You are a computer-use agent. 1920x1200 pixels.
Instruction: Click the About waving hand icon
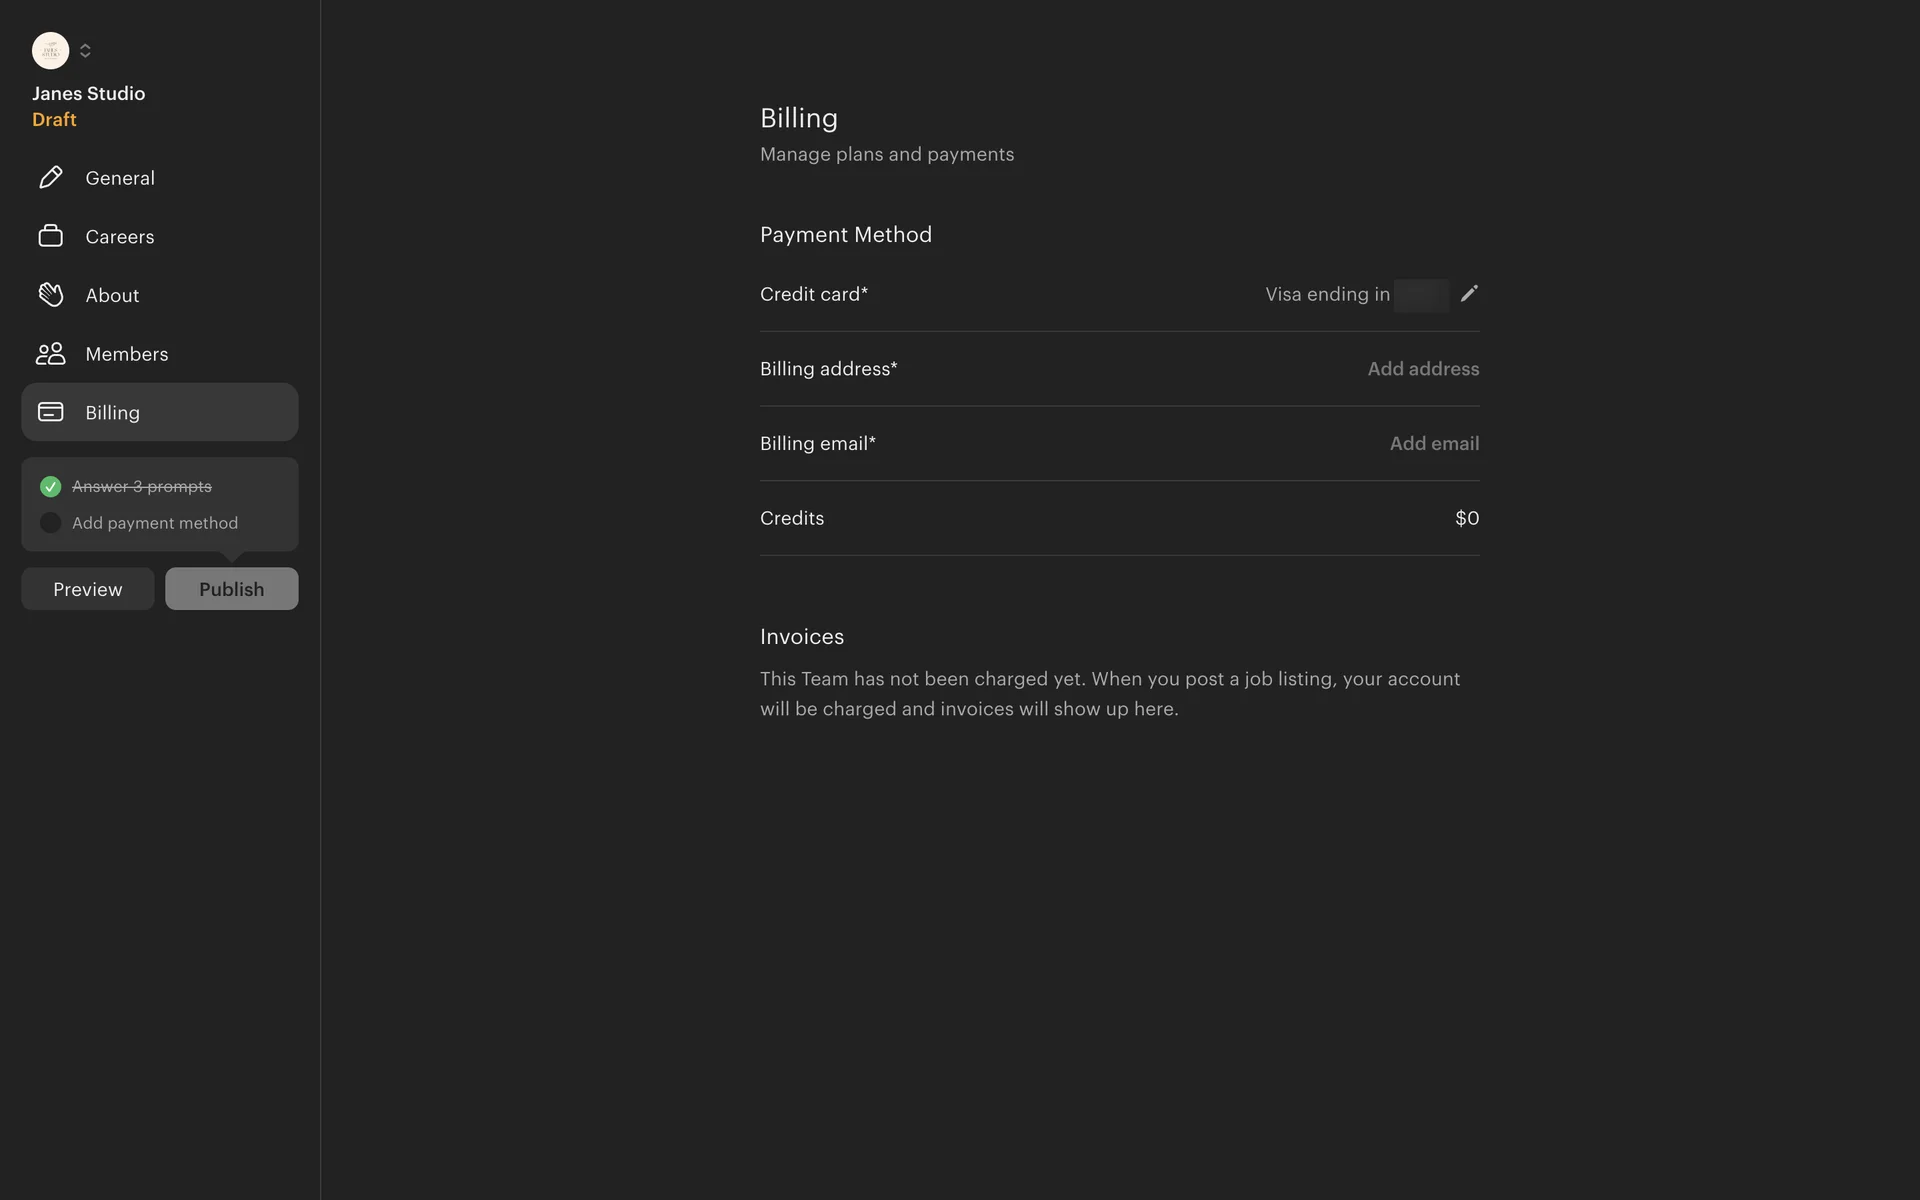(50, 295)
